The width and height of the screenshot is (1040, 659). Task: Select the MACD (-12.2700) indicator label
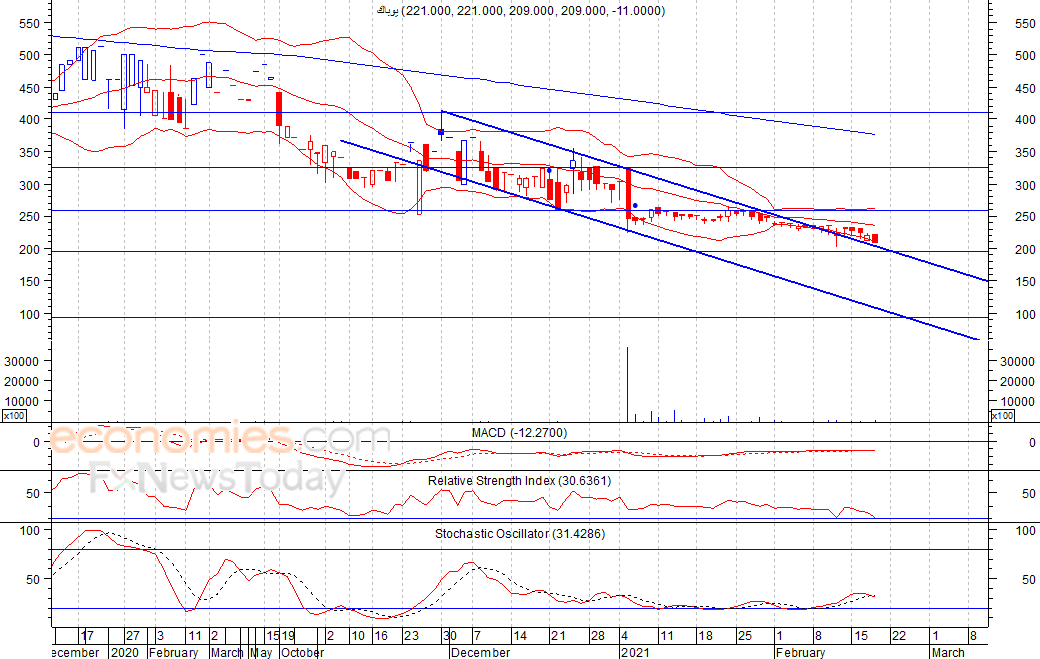tap(519, 433)
